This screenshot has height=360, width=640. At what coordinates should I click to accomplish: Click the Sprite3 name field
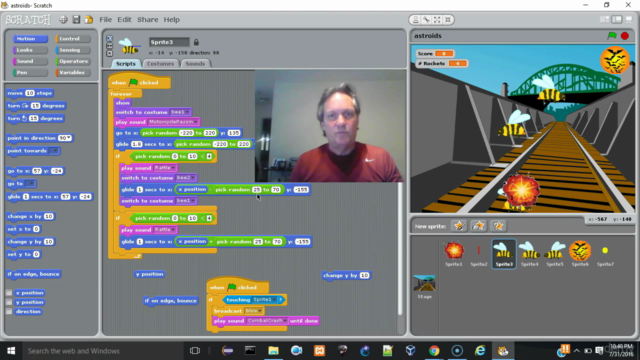click(x=169, y=42)
